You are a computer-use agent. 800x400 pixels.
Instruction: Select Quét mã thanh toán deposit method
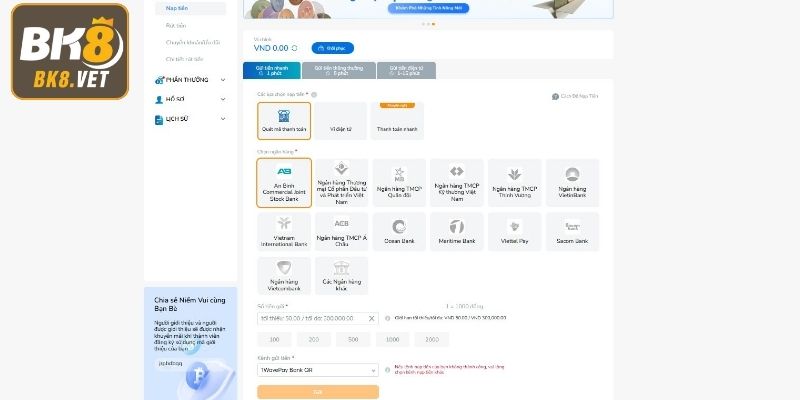coord(284,121)
